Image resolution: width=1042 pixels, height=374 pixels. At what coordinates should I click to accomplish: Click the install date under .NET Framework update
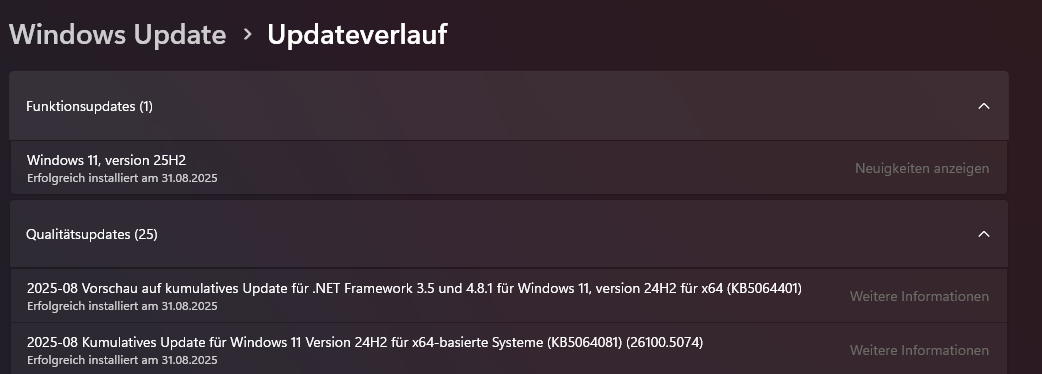coord(122,306)
